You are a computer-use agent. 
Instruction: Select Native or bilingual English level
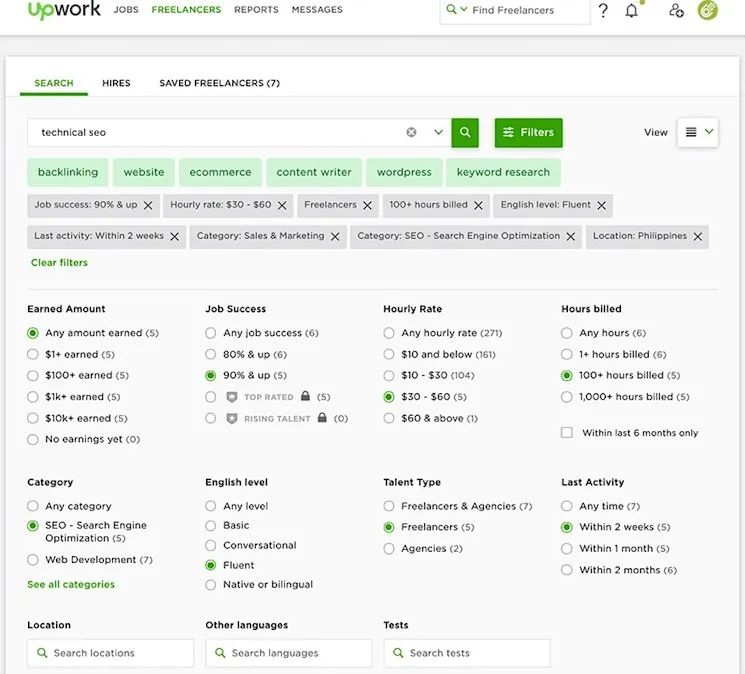click(x=210, y=585)
